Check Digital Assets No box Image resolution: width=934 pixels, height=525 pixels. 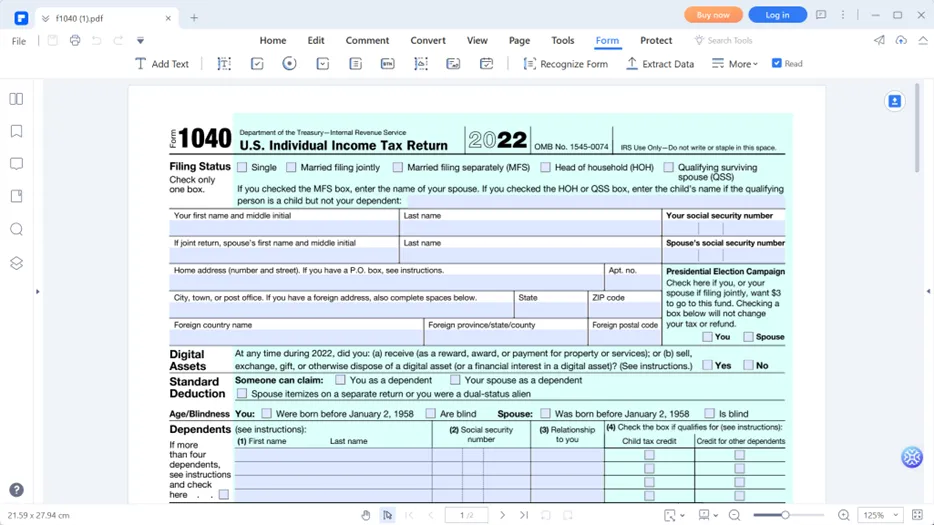click(748, 365)
